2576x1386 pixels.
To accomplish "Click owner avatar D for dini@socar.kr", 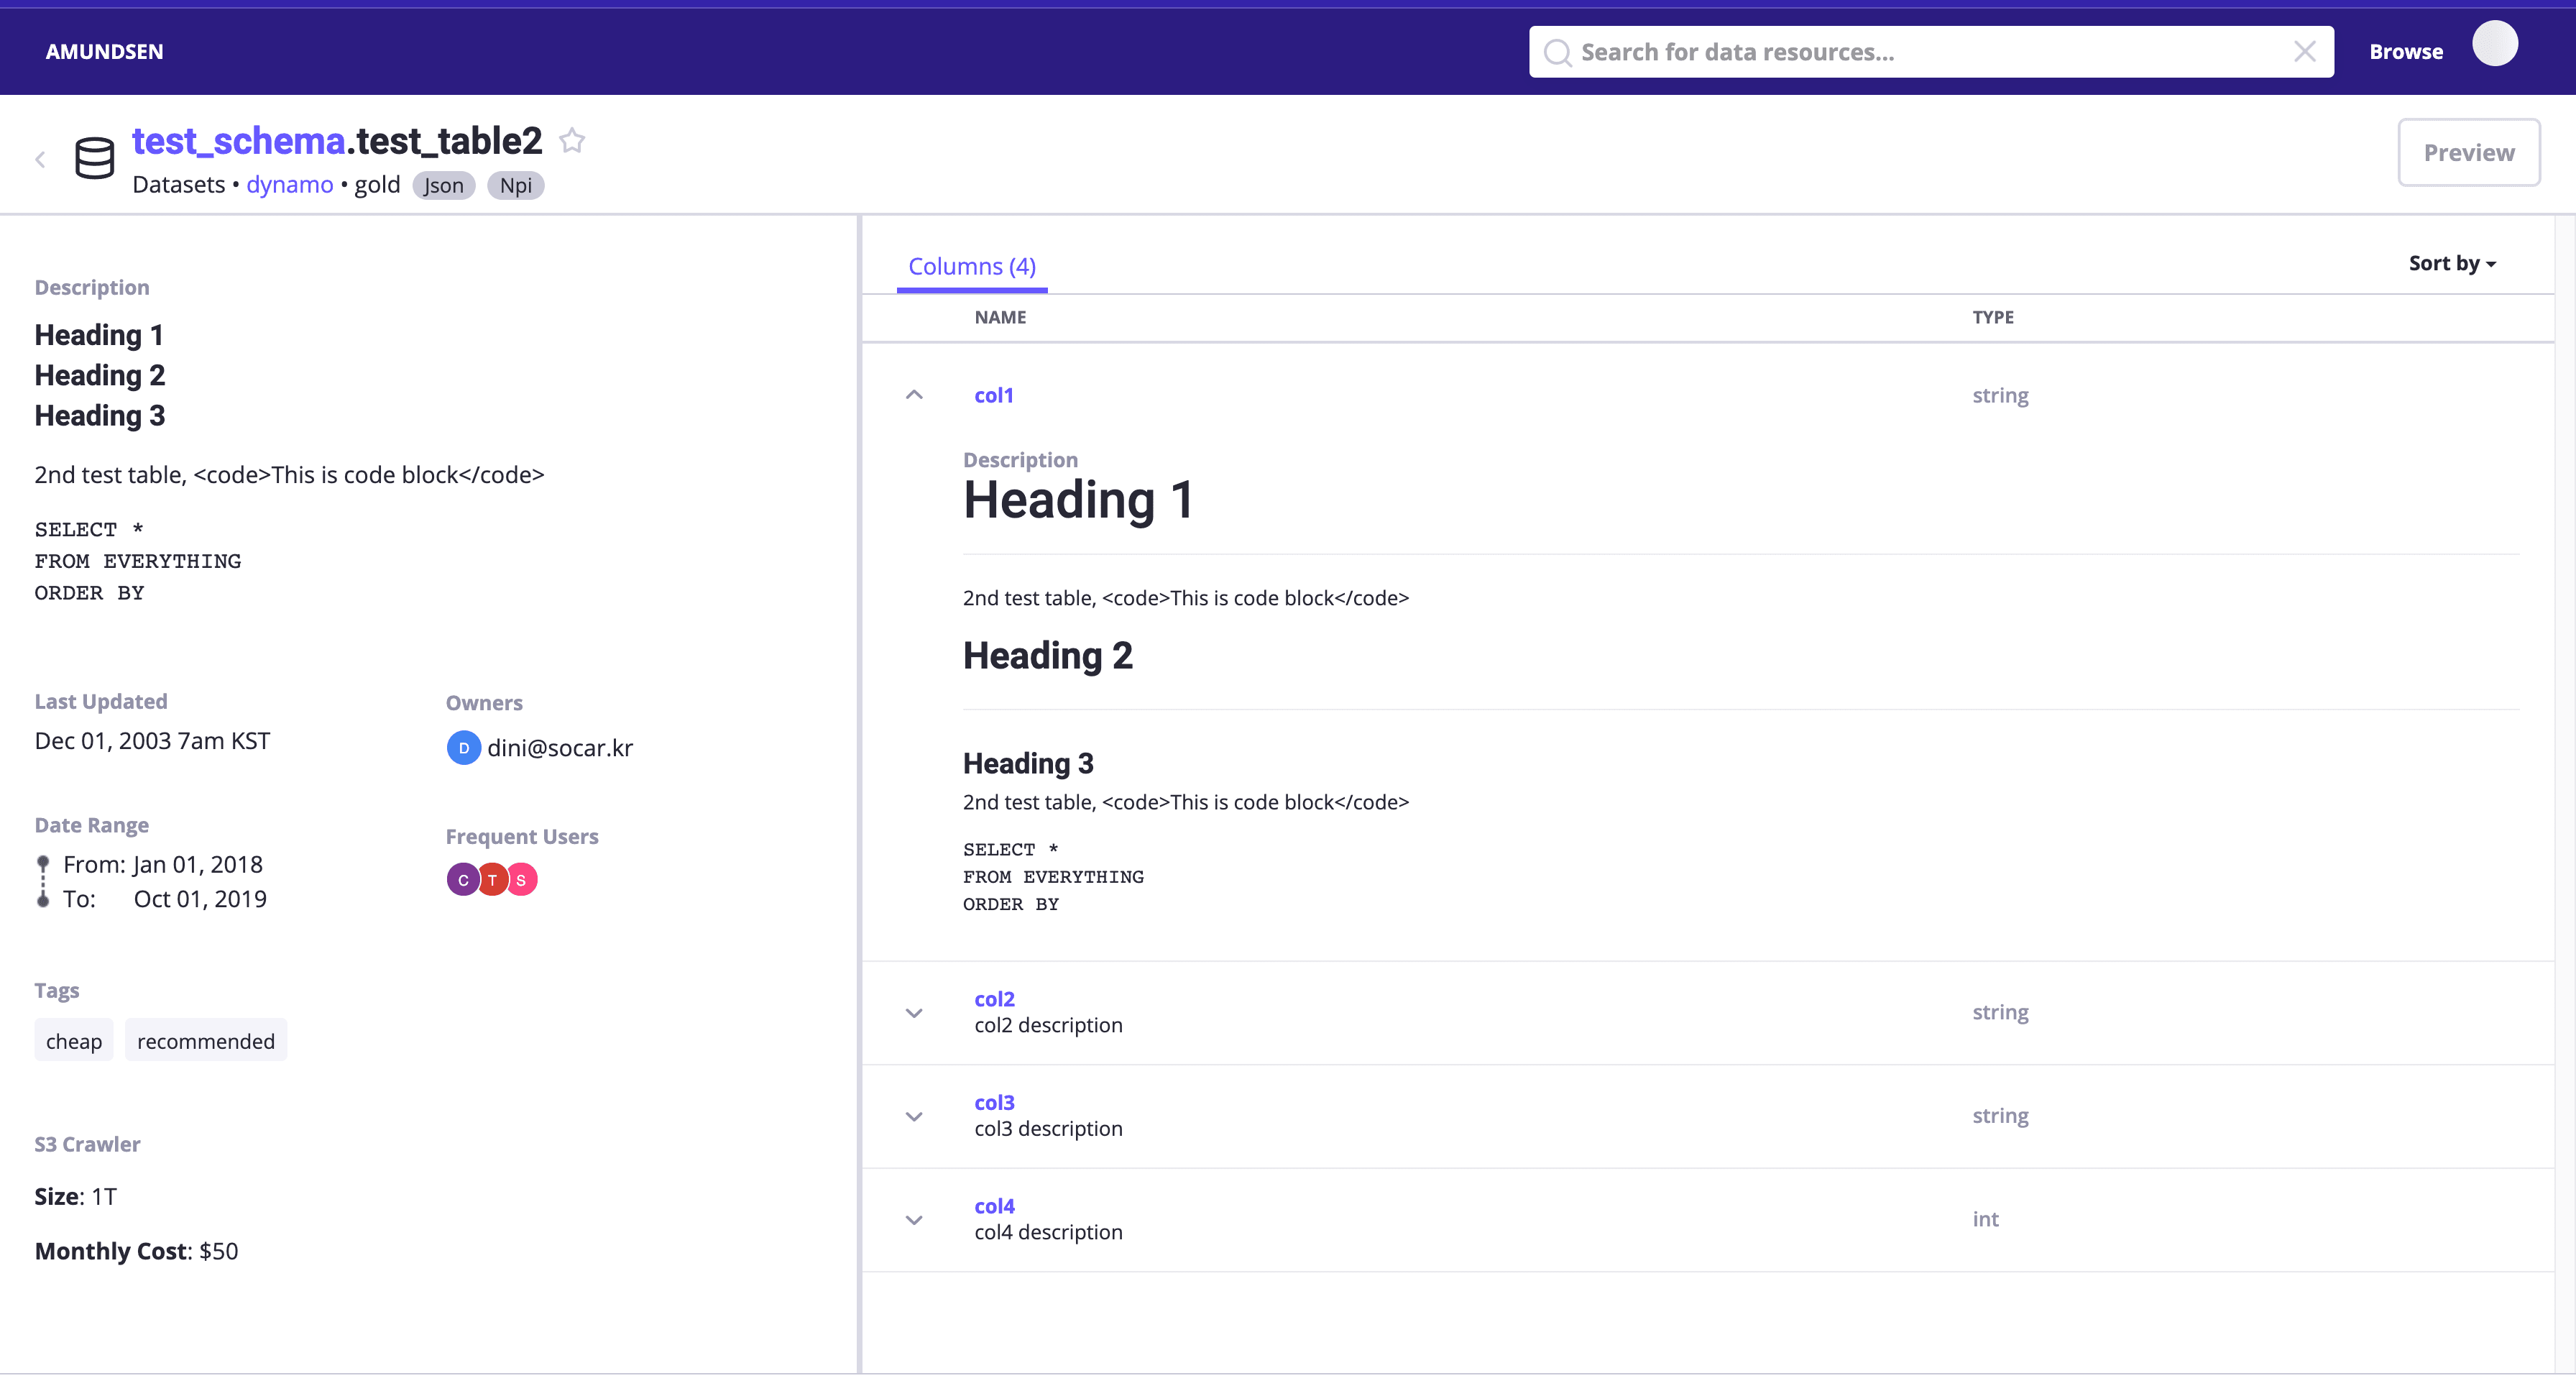I will pyautogui.click(x=463, y=748).
